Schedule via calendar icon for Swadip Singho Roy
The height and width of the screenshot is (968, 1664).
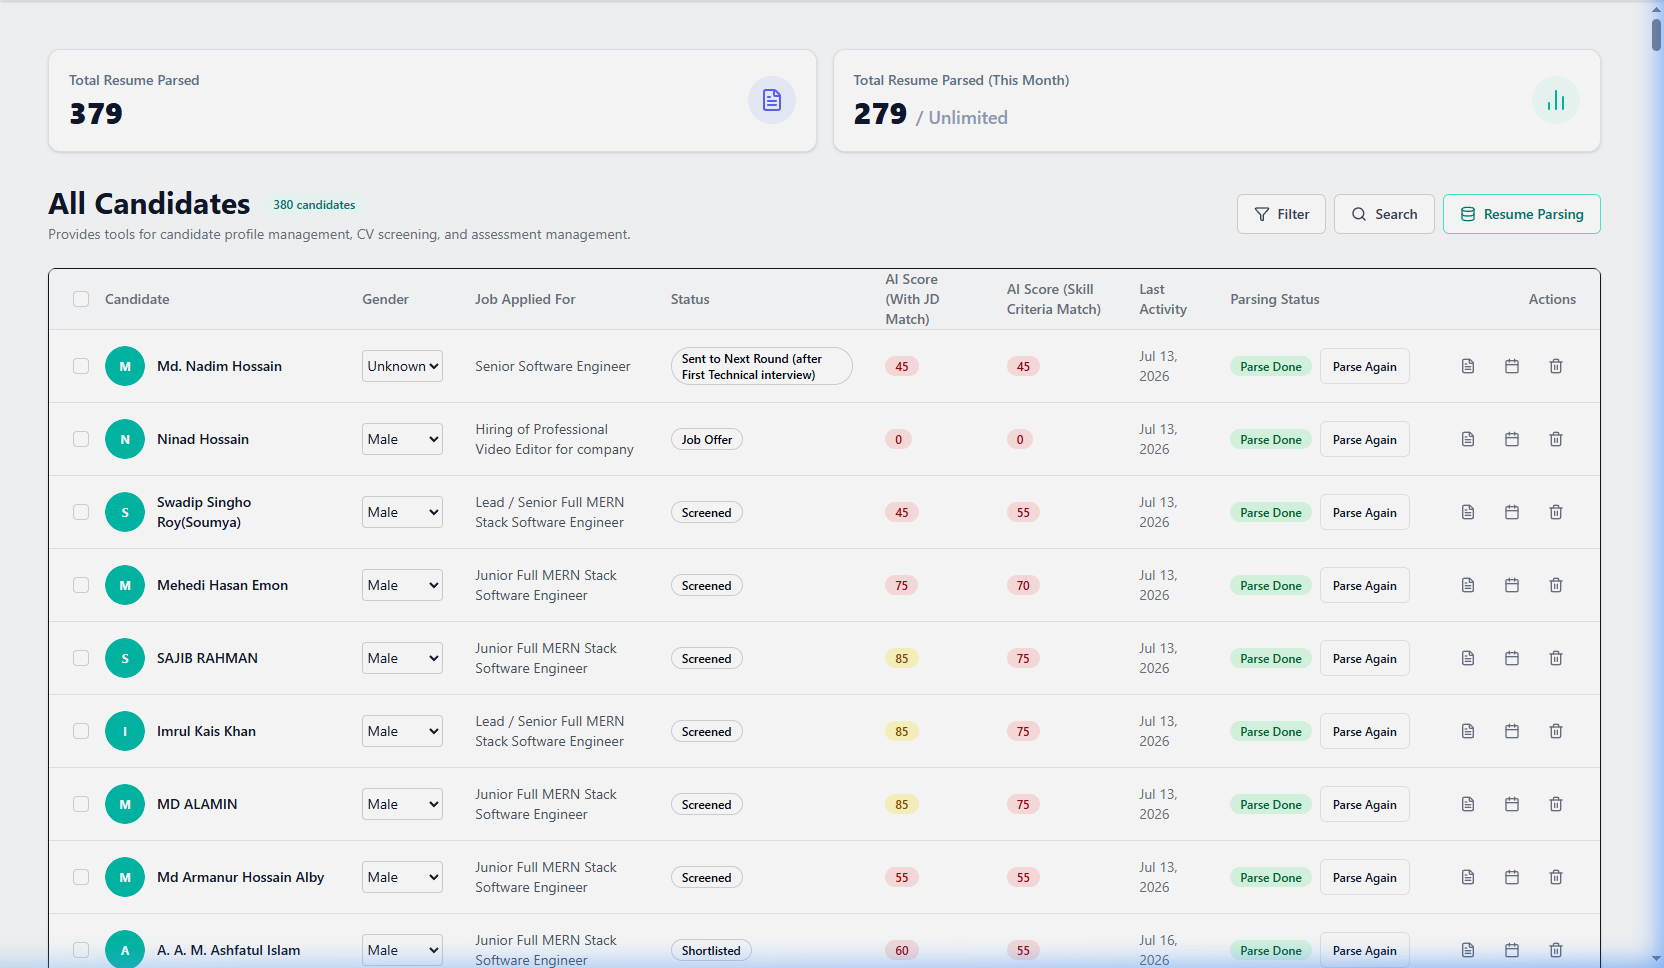(x=1512, y=512)
